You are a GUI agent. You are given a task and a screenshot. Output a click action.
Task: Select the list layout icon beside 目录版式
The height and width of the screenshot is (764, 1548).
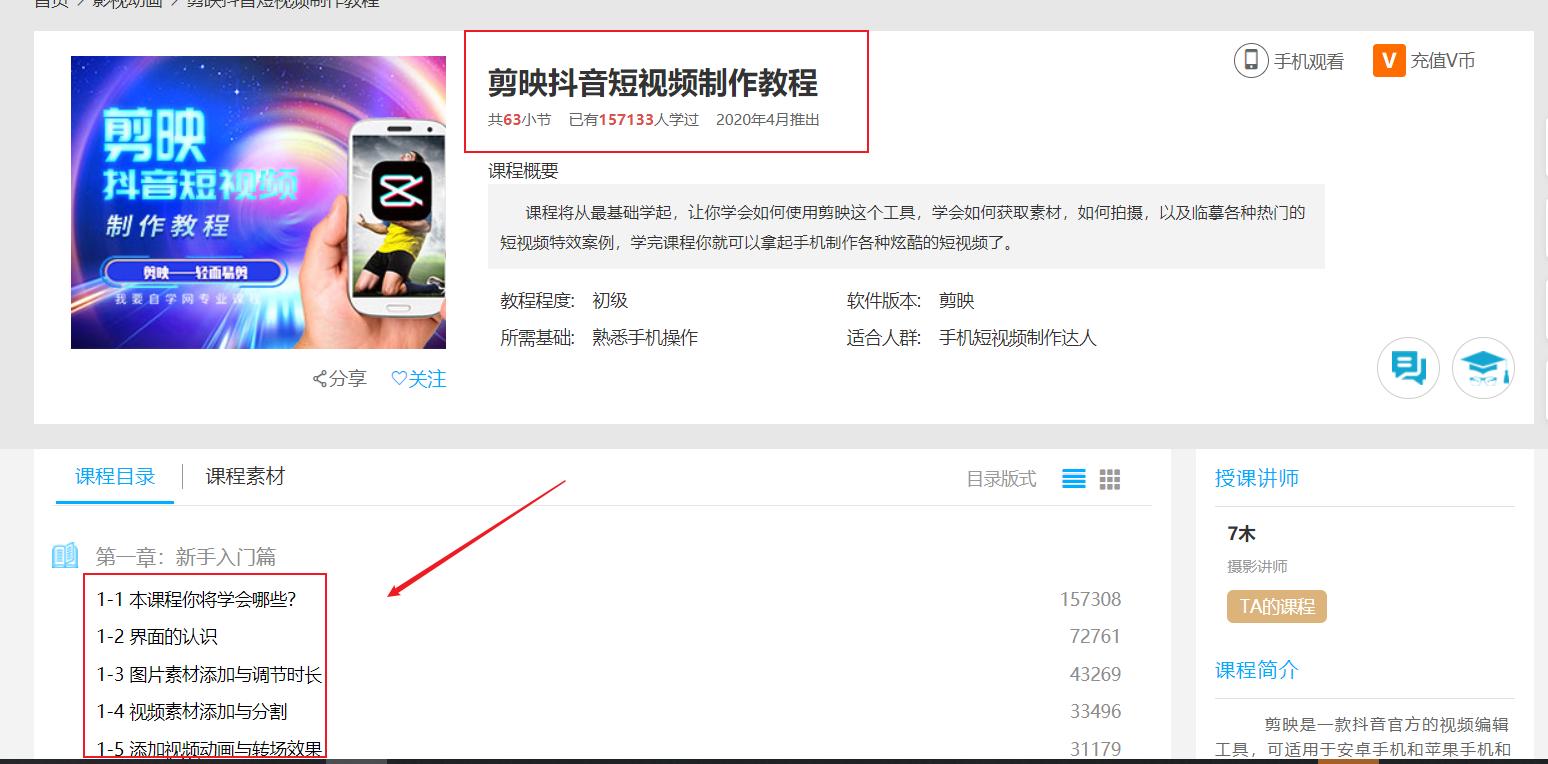[x=1073, y=479]
